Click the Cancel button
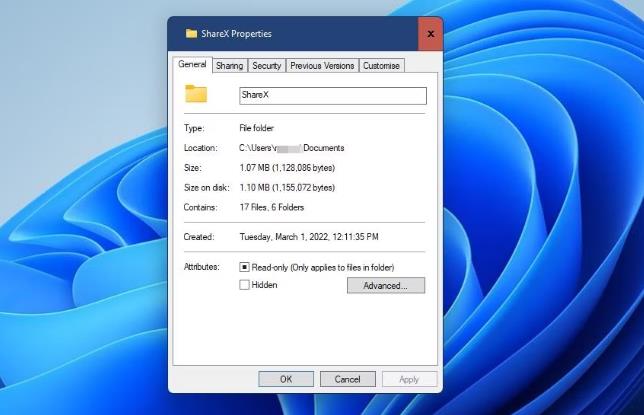Viewport: 644px width, 415px height. pyautogui.click(x=347, y=379)
